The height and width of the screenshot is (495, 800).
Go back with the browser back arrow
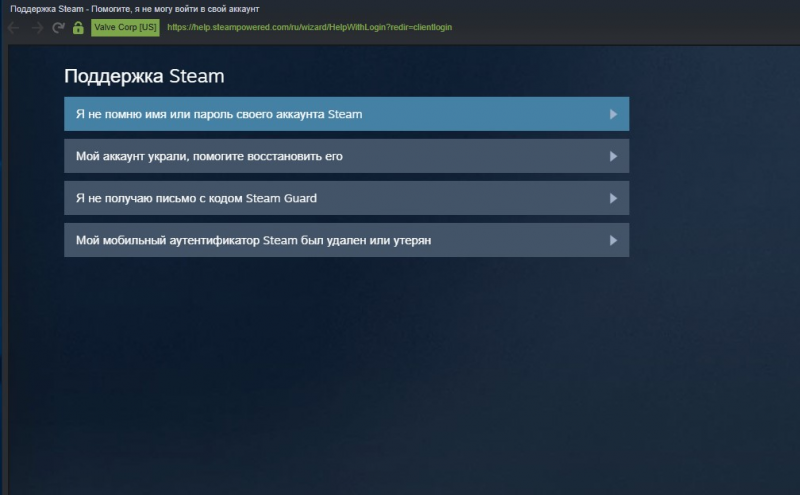[14, 28]
